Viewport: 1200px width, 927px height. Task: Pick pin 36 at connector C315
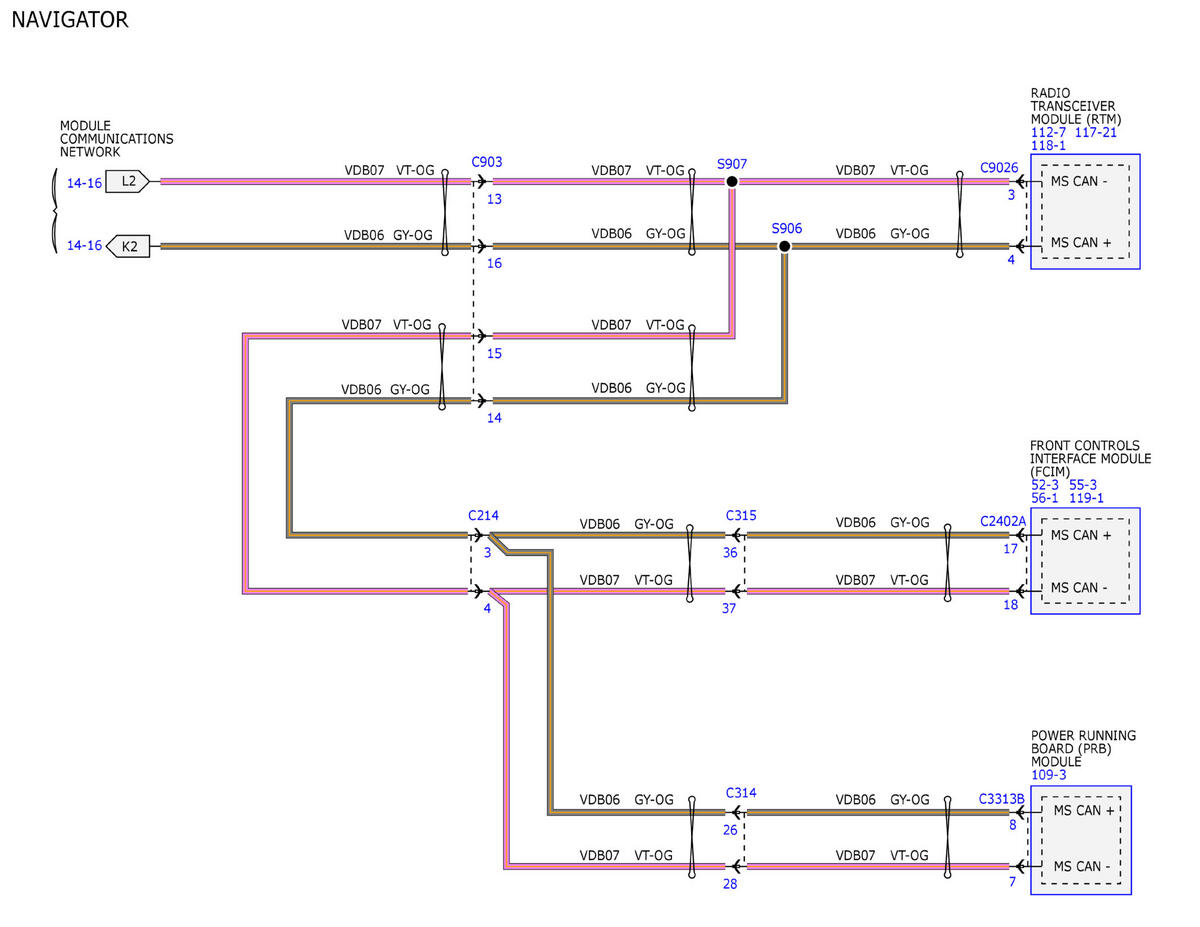point(730,552)
